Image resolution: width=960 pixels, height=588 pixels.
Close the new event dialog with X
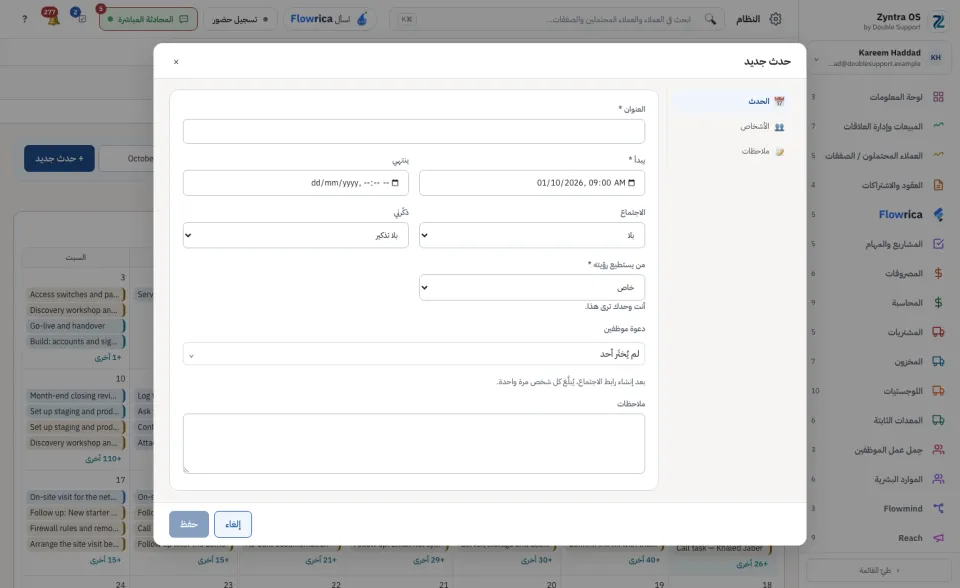176,62
